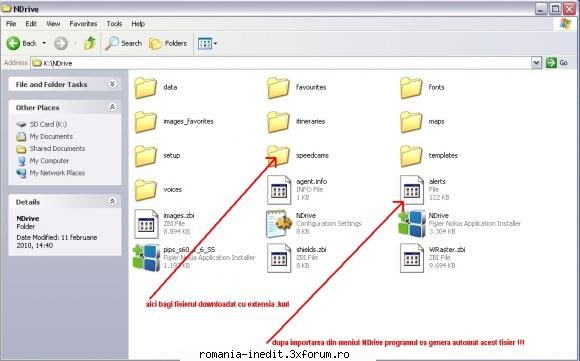Select the voices folder icon
Viewport: 580px width, 361px height.
click(145, 190)
